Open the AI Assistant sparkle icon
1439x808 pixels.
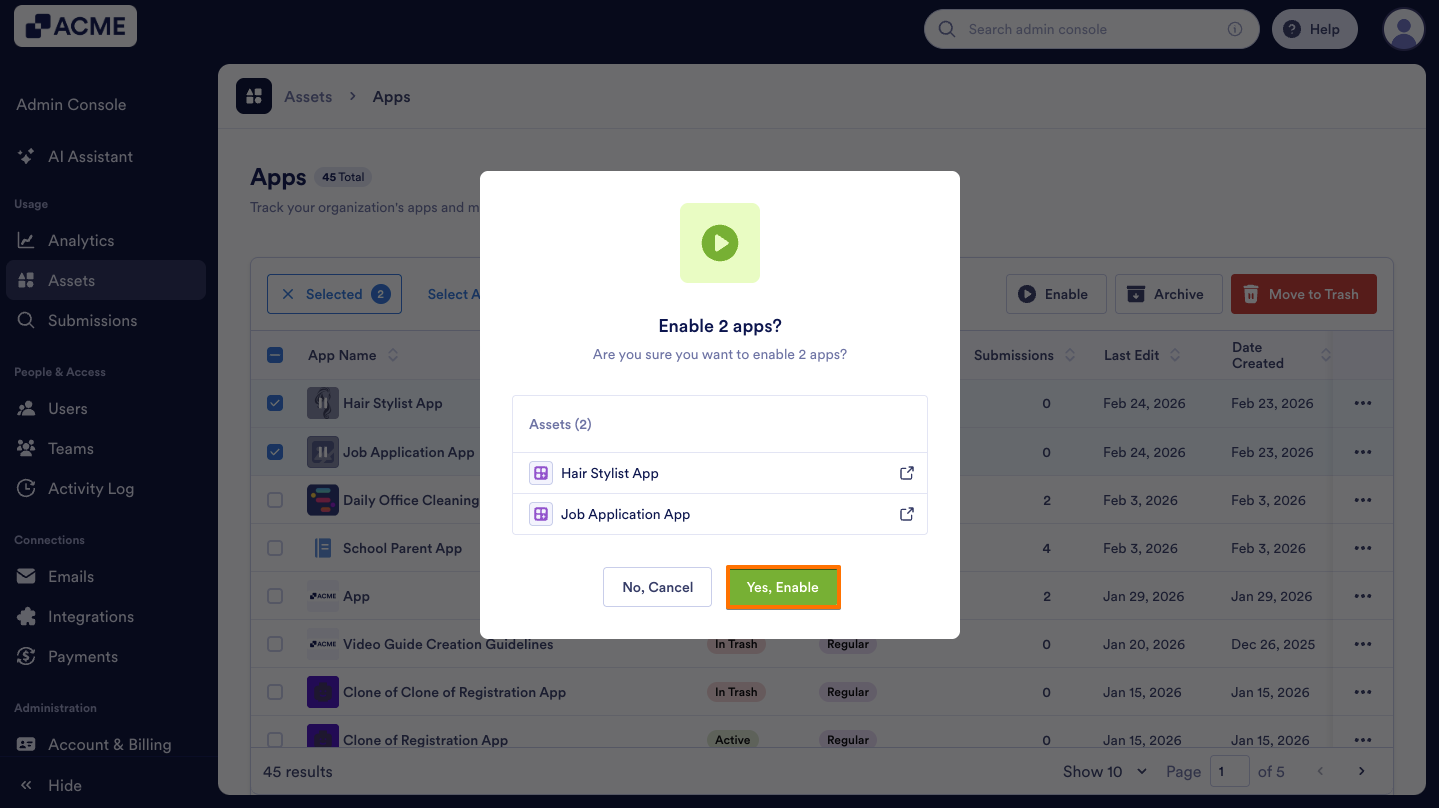pos(27,157)
